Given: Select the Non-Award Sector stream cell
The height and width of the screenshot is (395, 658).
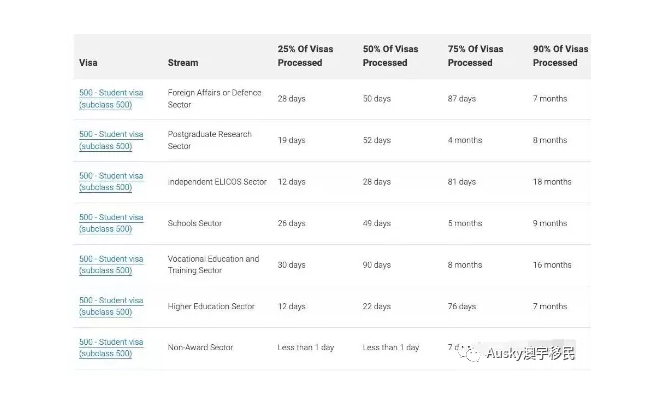Looking at the screenshot, I should (x=200, y=348).
